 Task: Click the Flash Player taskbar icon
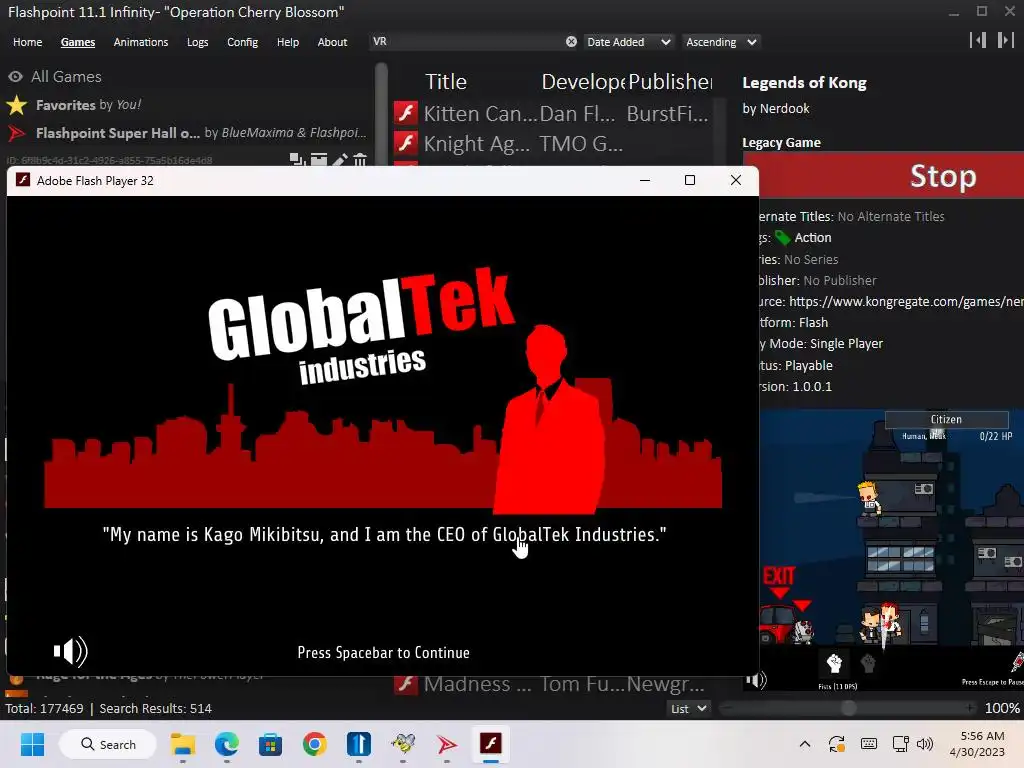(x=490, y=744)
